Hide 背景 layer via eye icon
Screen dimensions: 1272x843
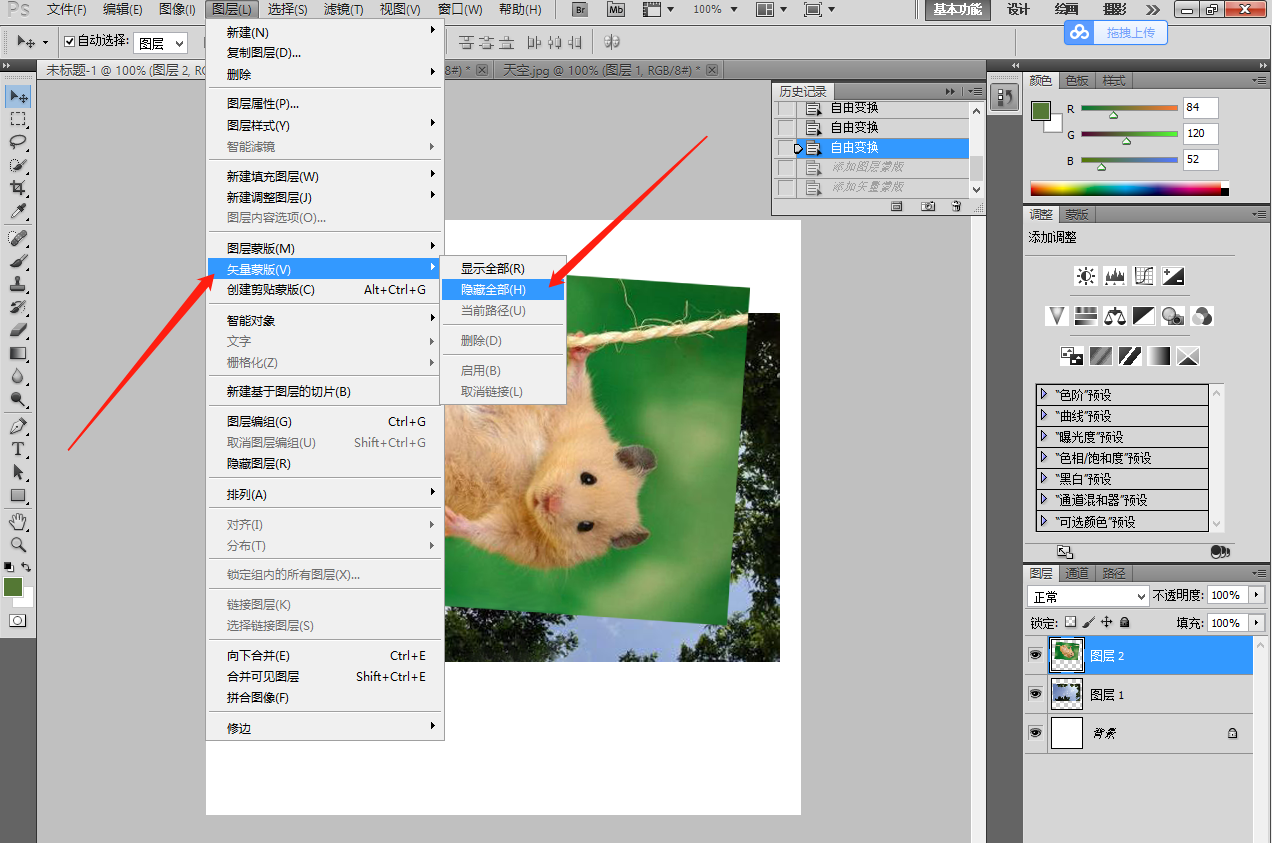[1035, 733]
